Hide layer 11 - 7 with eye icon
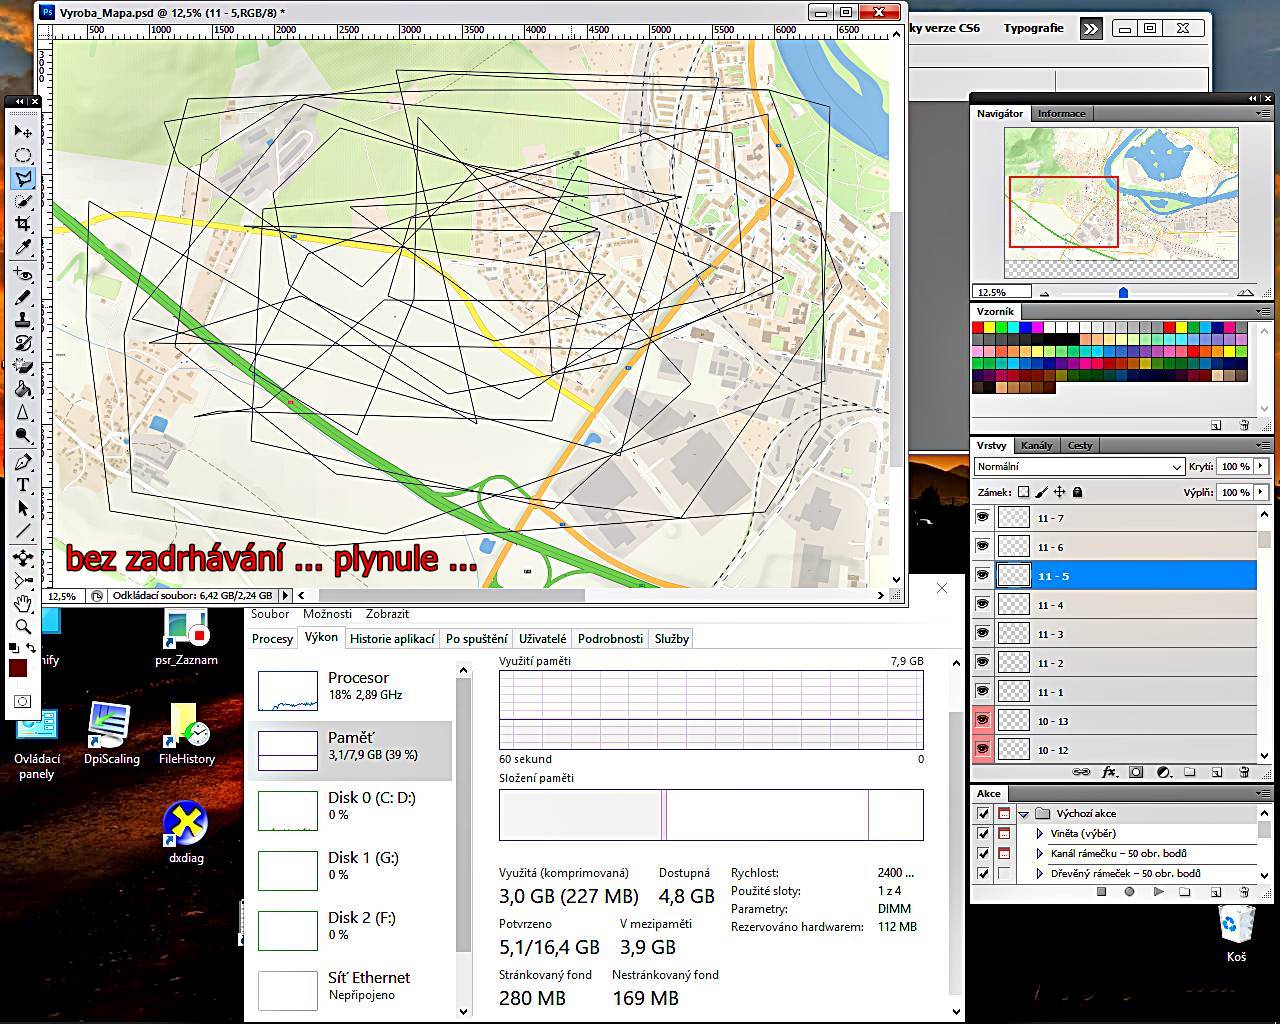Screen dimensions: 1280x1024 coord(983,517)
